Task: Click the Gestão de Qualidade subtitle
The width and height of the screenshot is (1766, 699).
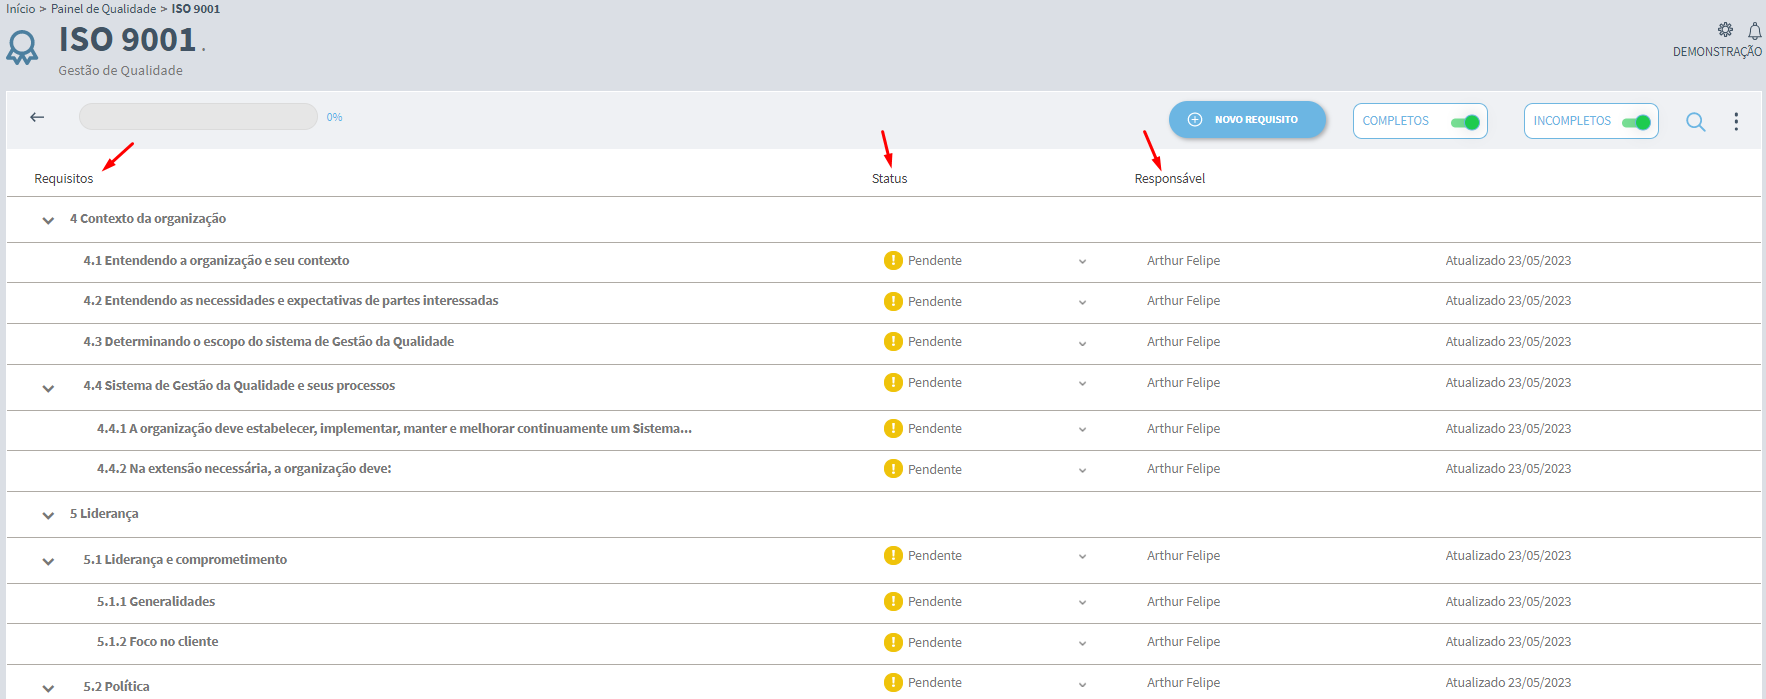Action: (120, 71)
